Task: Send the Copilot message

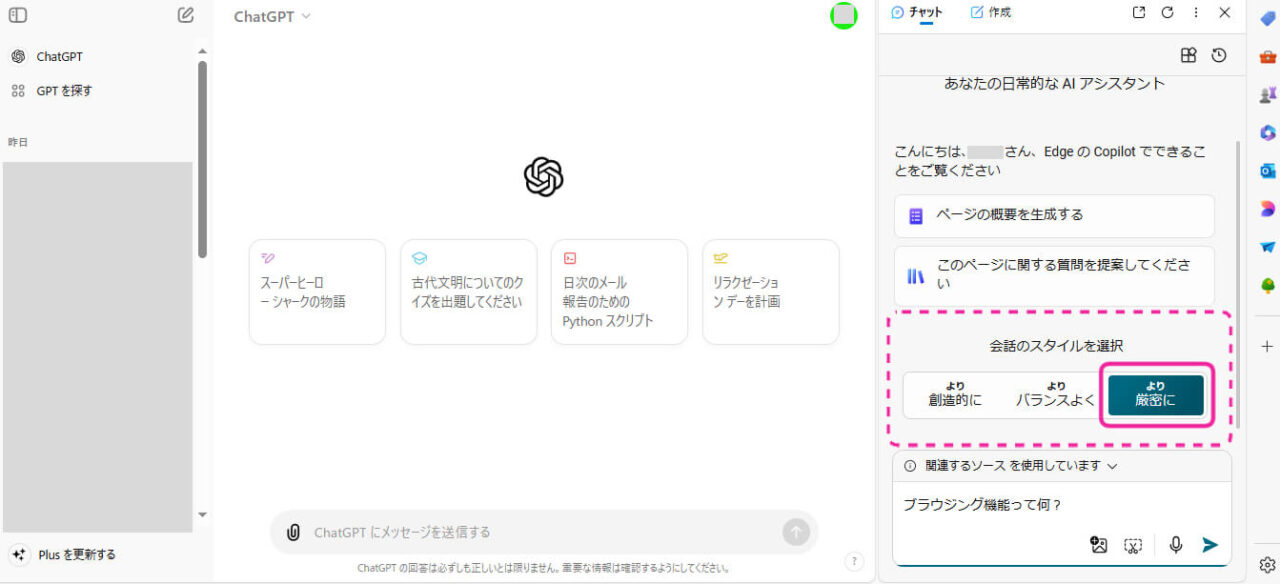Action: (x=1210, y=545)
